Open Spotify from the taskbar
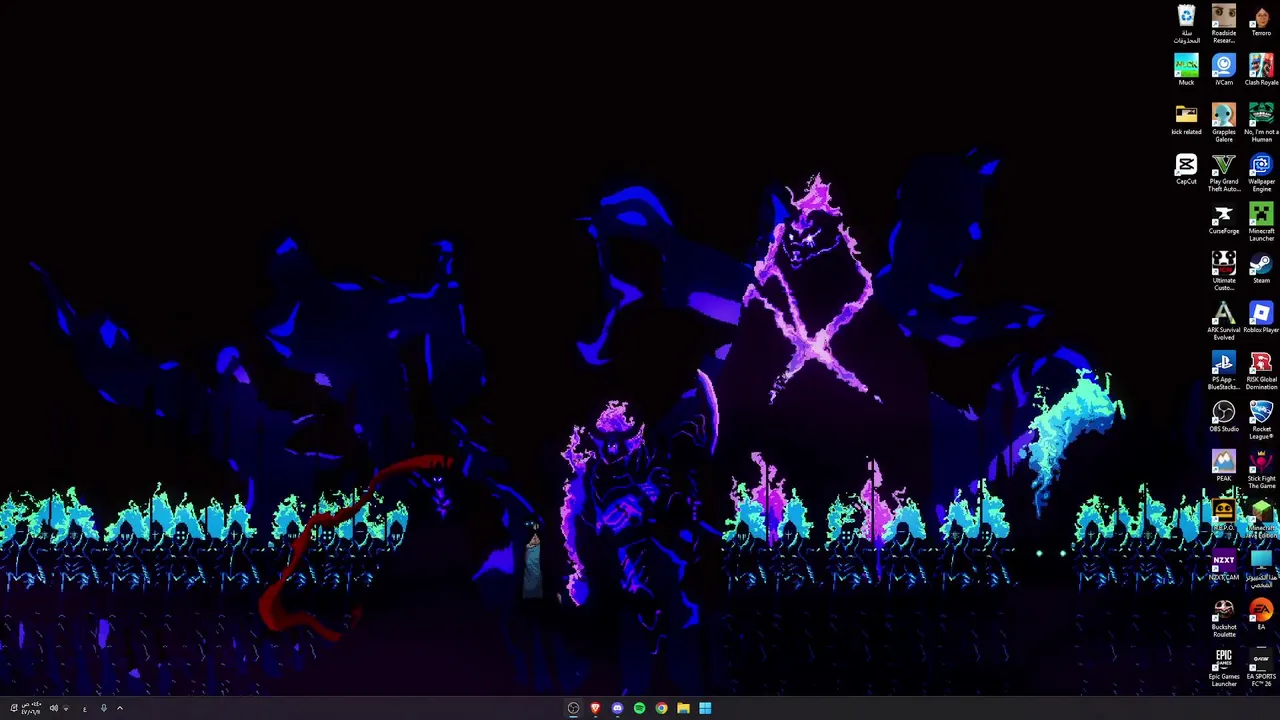The image size is (1280, 720). (639, 708)
